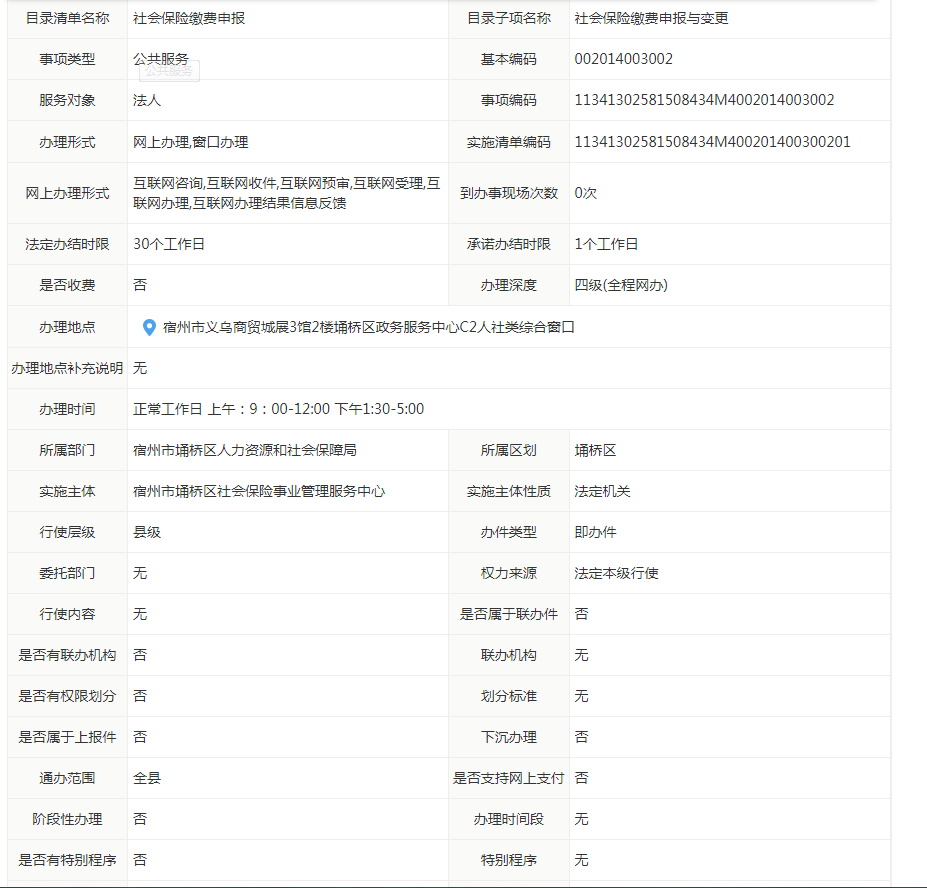Click the 互联网咨询 online handling form text

(168, 184)
